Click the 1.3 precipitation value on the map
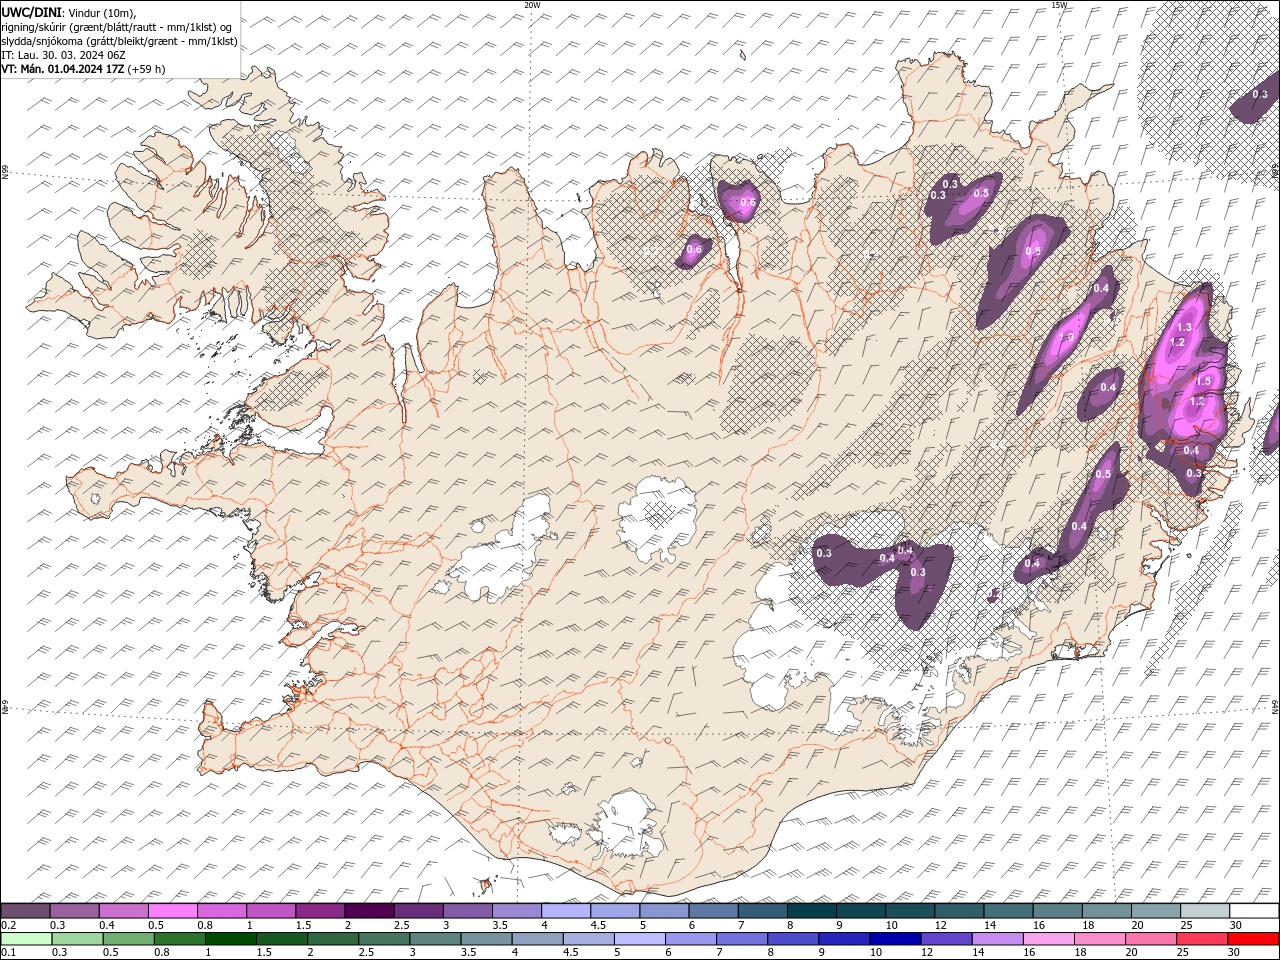 [x=1186, y=327]
